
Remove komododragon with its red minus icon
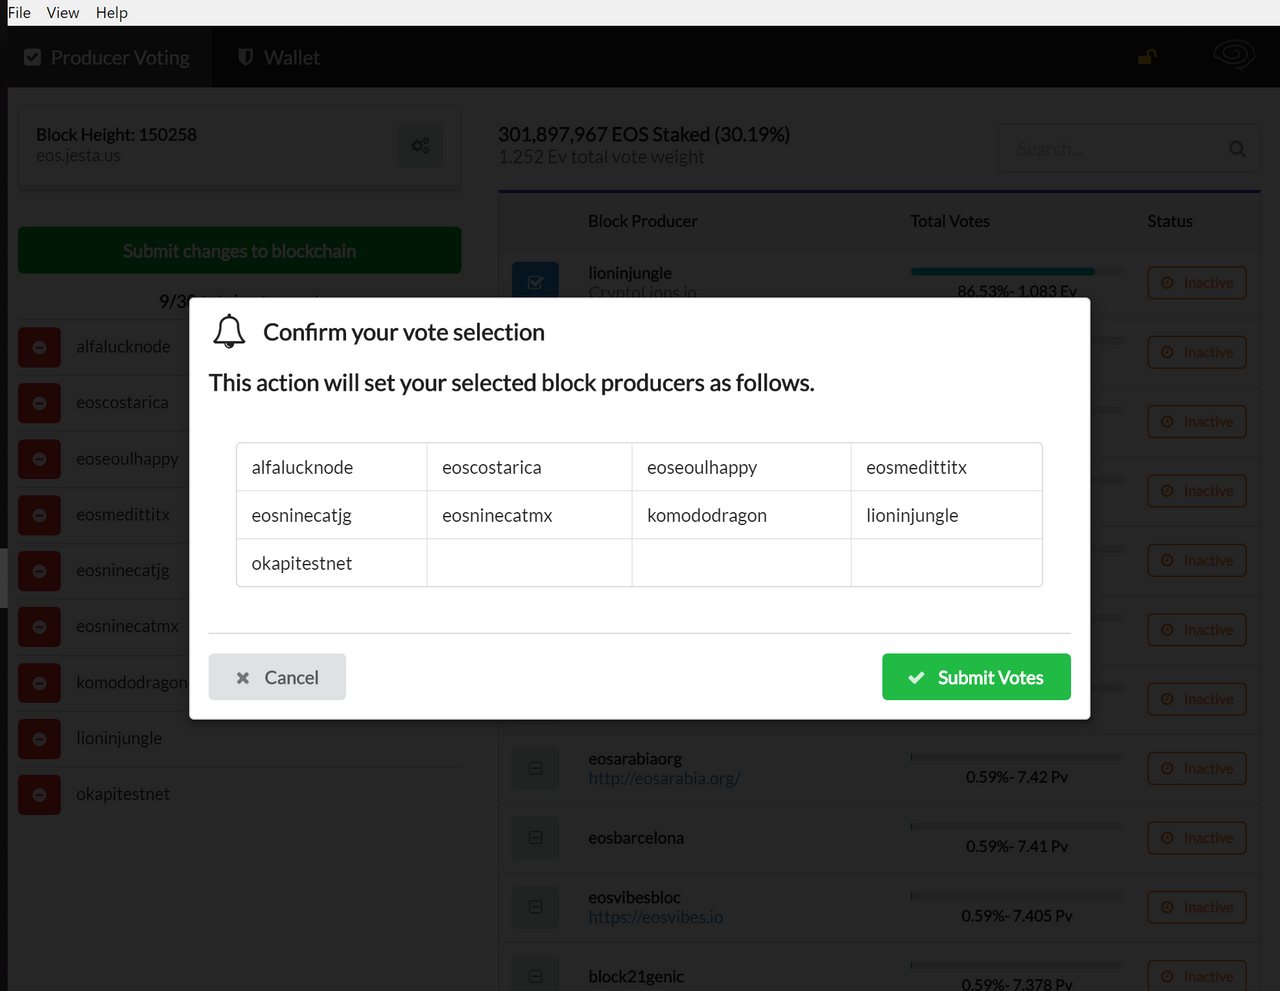40,683
